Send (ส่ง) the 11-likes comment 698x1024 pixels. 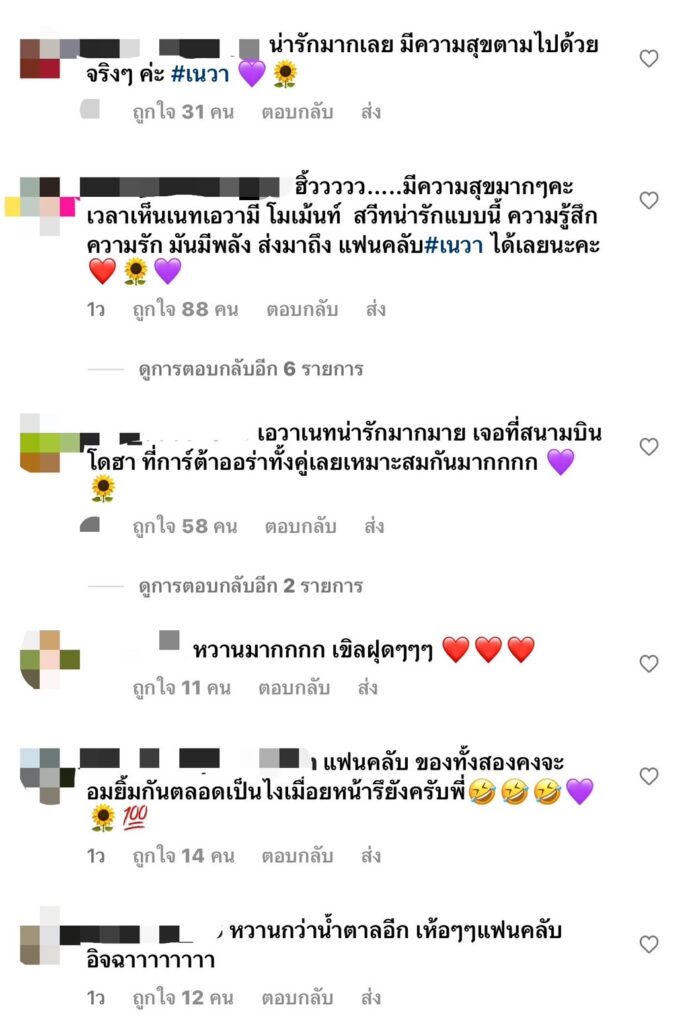pos(368,688)
